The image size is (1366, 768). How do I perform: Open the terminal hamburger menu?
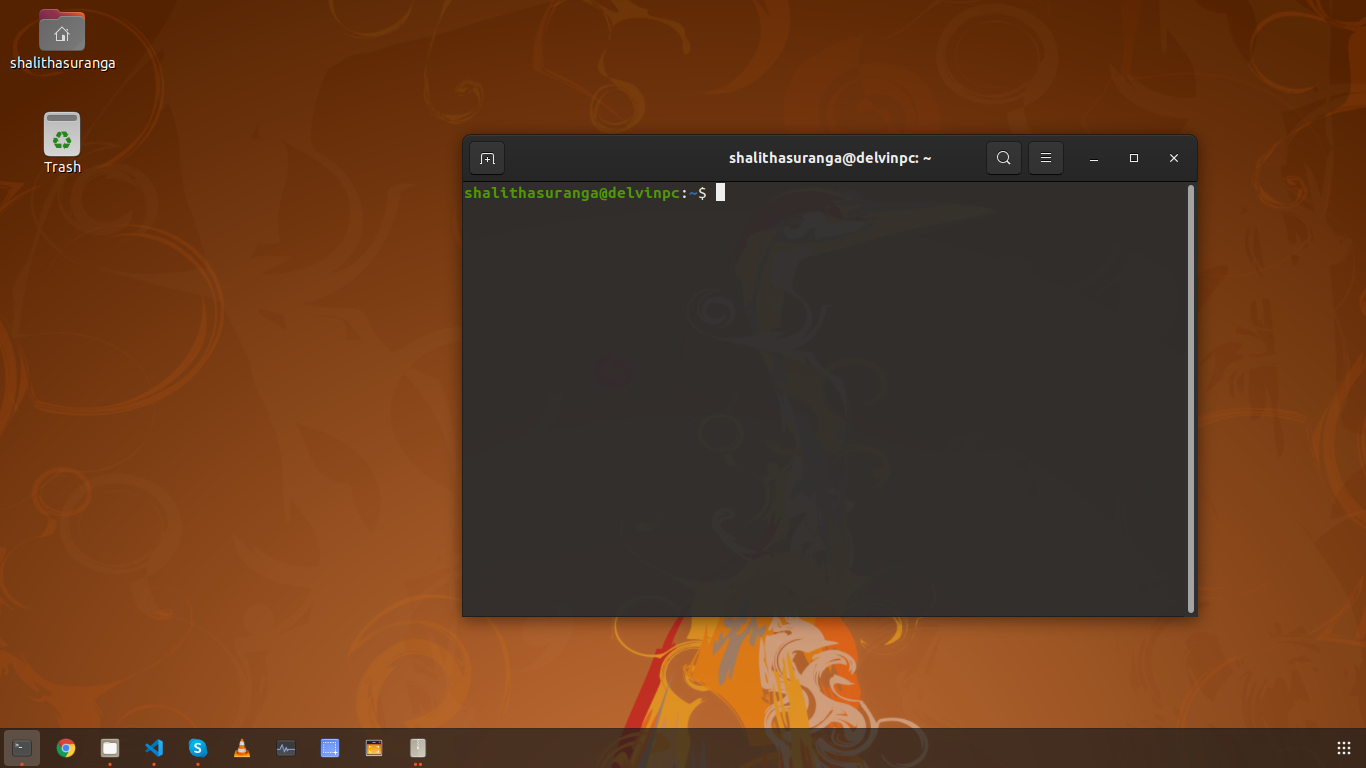1045,158
